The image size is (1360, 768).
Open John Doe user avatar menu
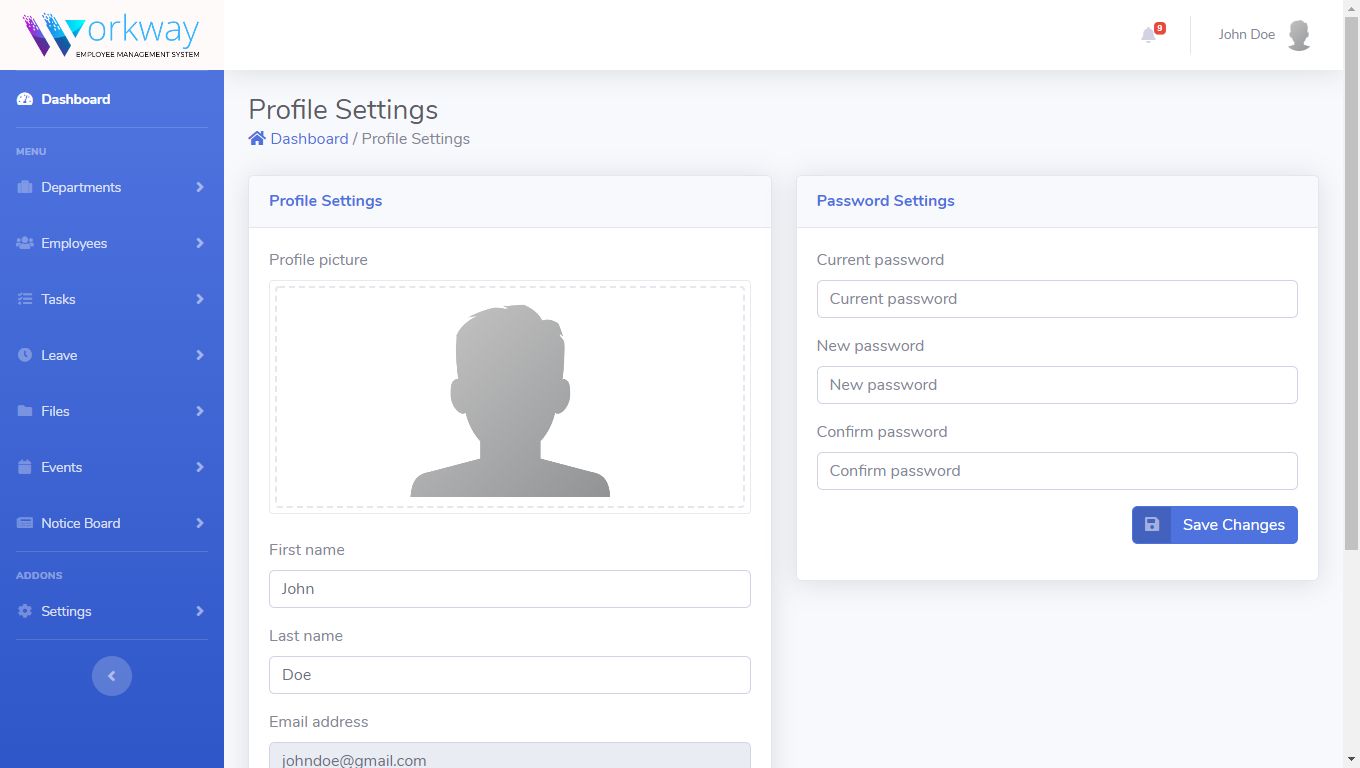(x=1299, y=35)
